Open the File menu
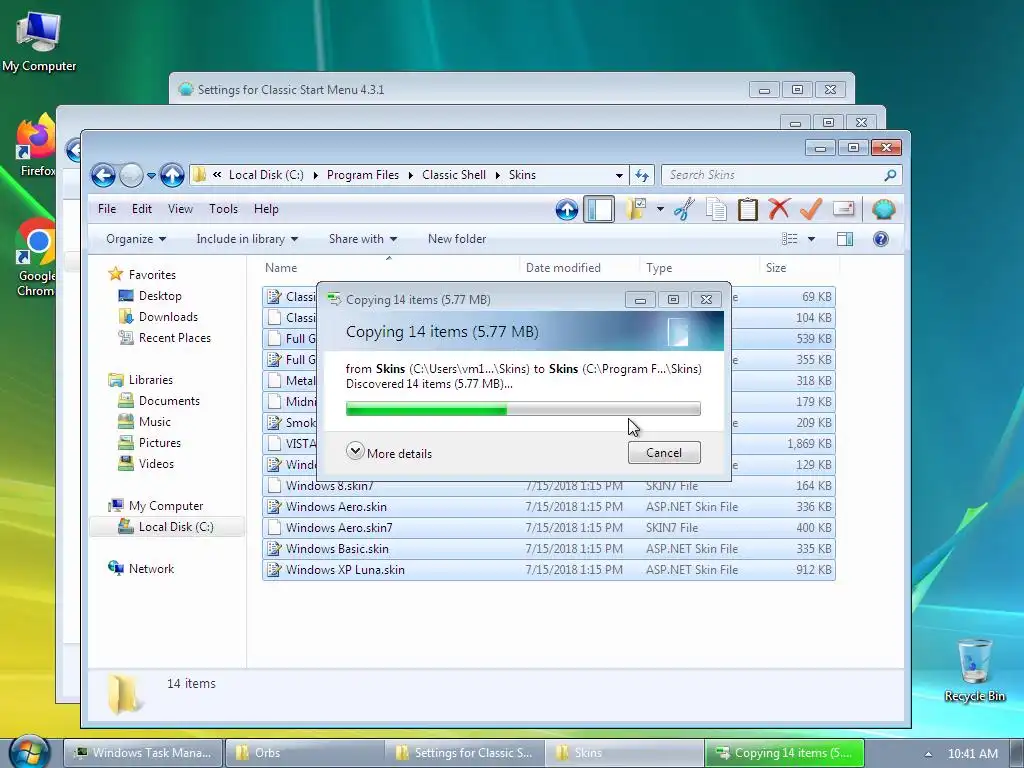This screenshot has height=768, width=1024. pyautogui.click(x=107, y=209)
